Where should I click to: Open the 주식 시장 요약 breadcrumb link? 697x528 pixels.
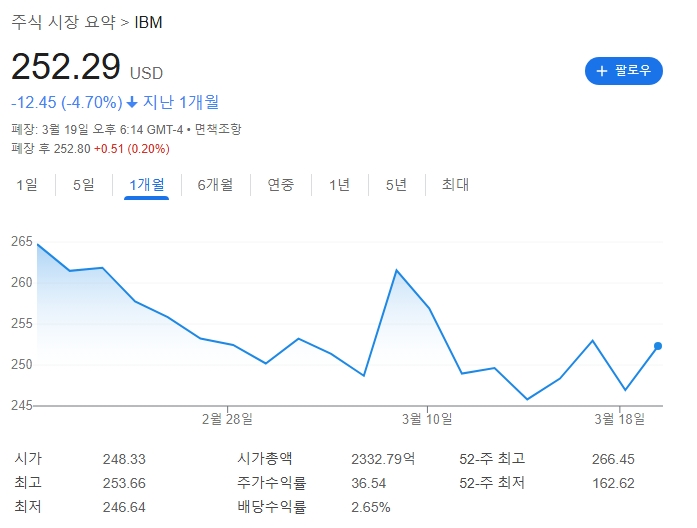(x=64, y=22)
